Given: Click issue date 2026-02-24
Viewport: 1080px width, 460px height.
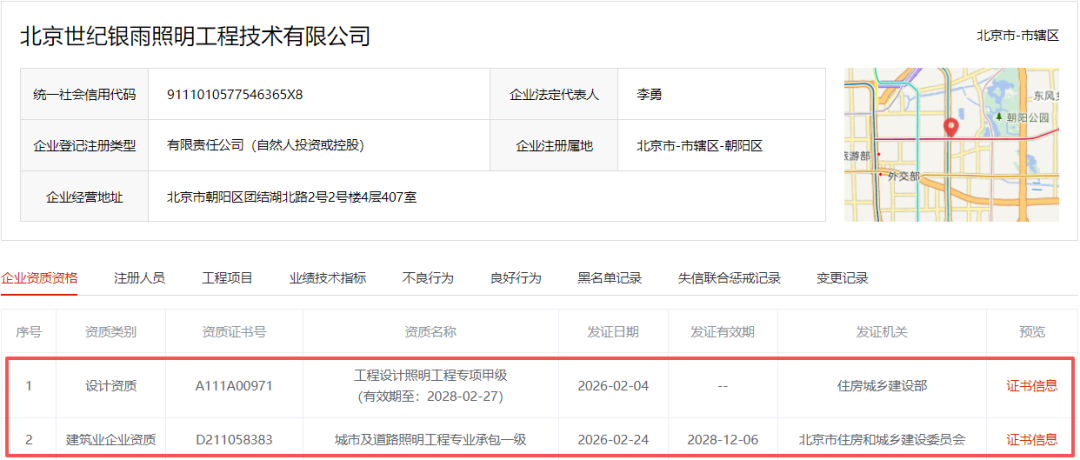Looking at the screenshot, I should (613, 439).
